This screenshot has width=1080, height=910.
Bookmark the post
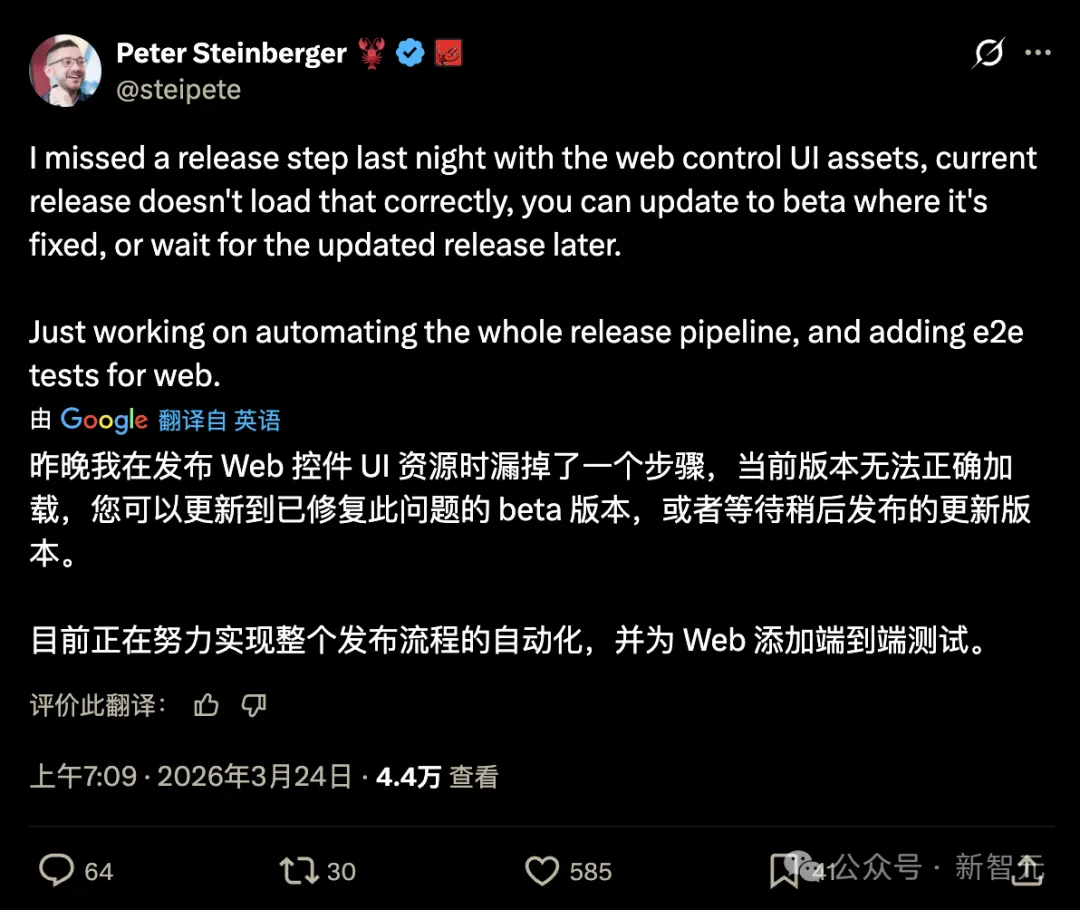[x=783, y=871]
